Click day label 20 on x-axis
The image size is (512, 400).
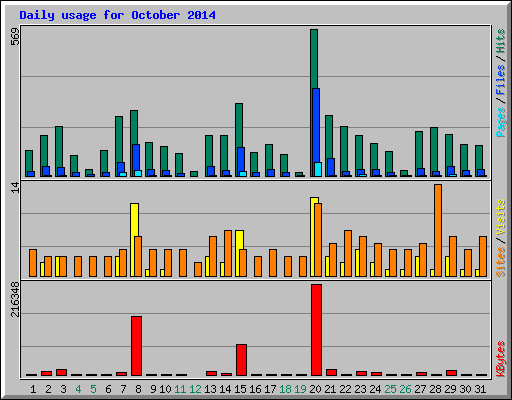[315, 389]
